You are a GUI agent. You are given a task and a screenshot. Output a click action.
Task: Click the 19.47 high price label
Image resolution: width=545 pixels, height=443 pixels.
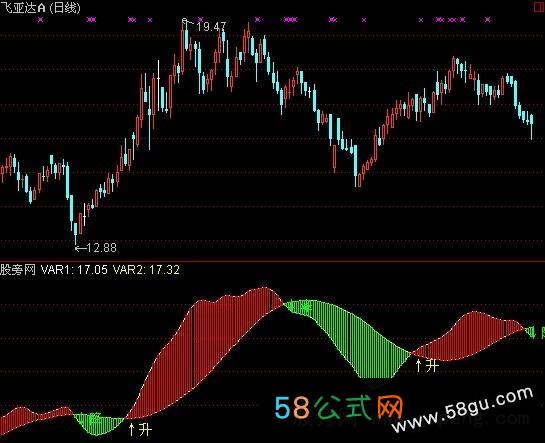[211, 27]
